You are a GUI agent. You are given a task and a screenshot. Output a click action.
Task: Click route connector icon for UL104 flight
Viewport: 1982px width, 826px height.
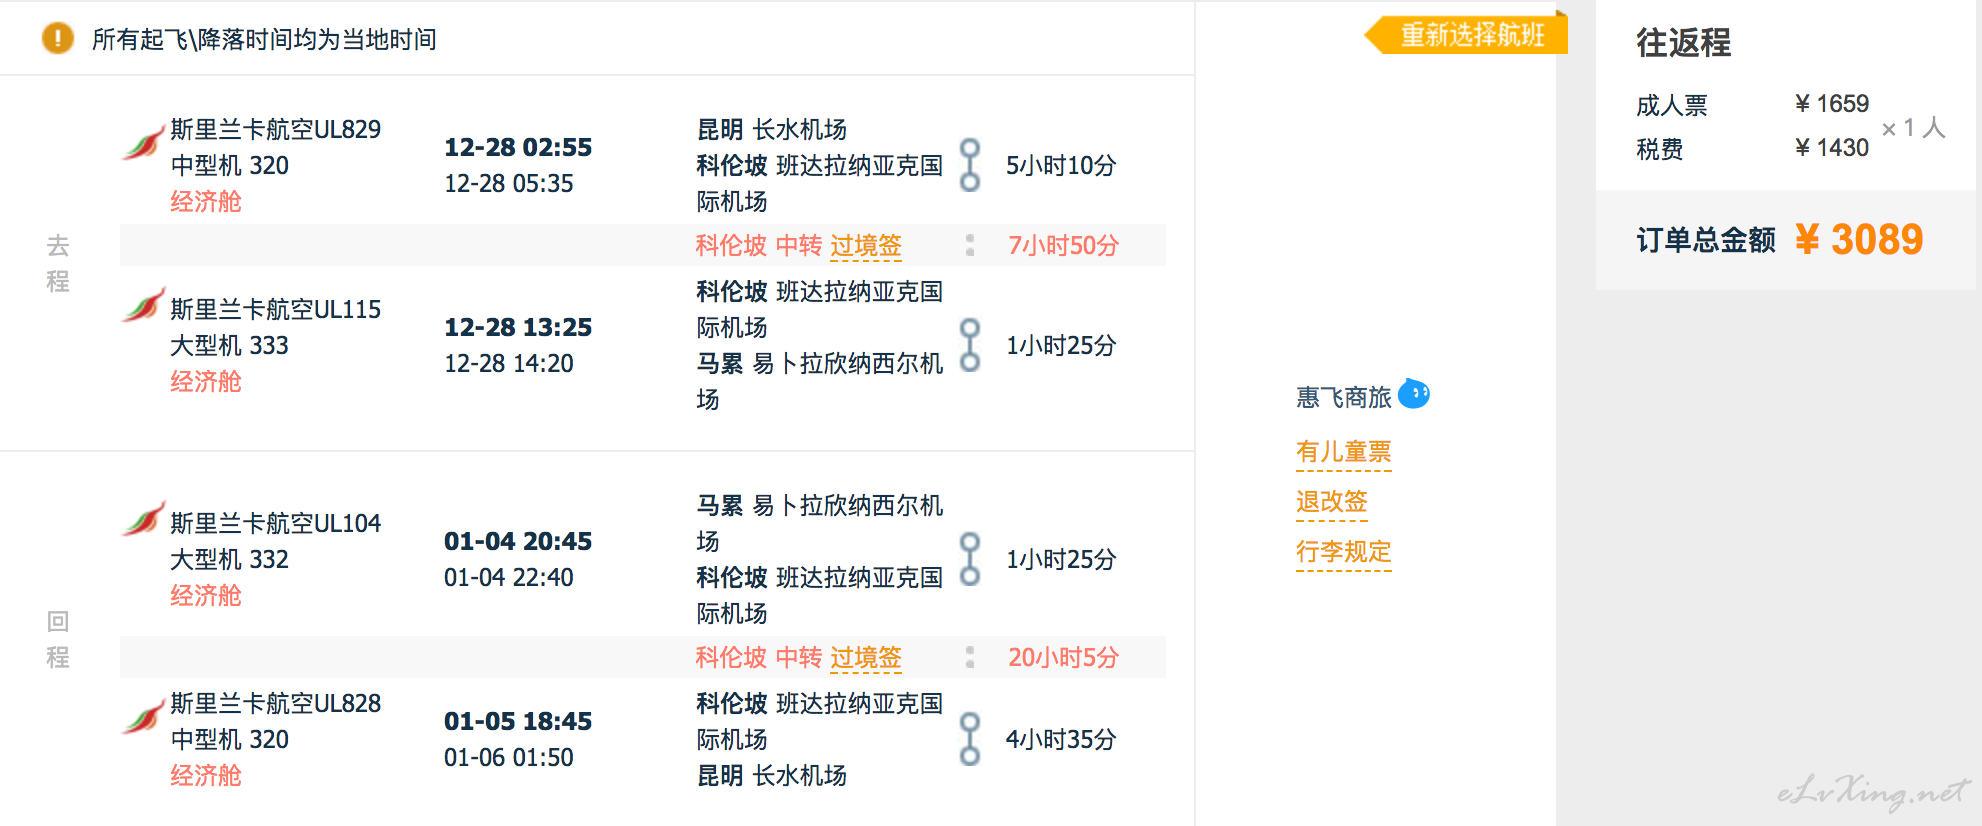[970, 559]
